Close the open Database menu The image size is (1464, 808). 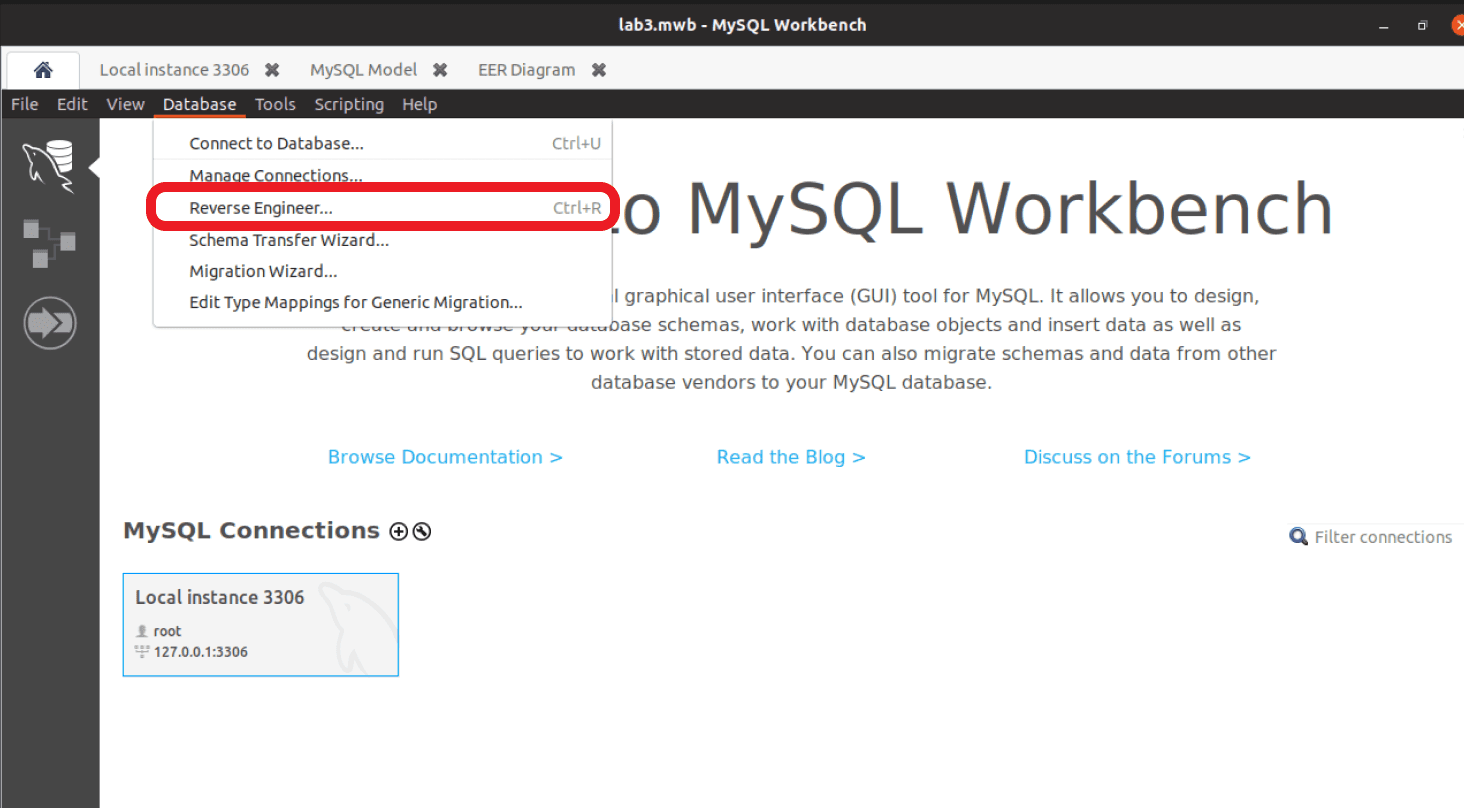coord(200,104)
